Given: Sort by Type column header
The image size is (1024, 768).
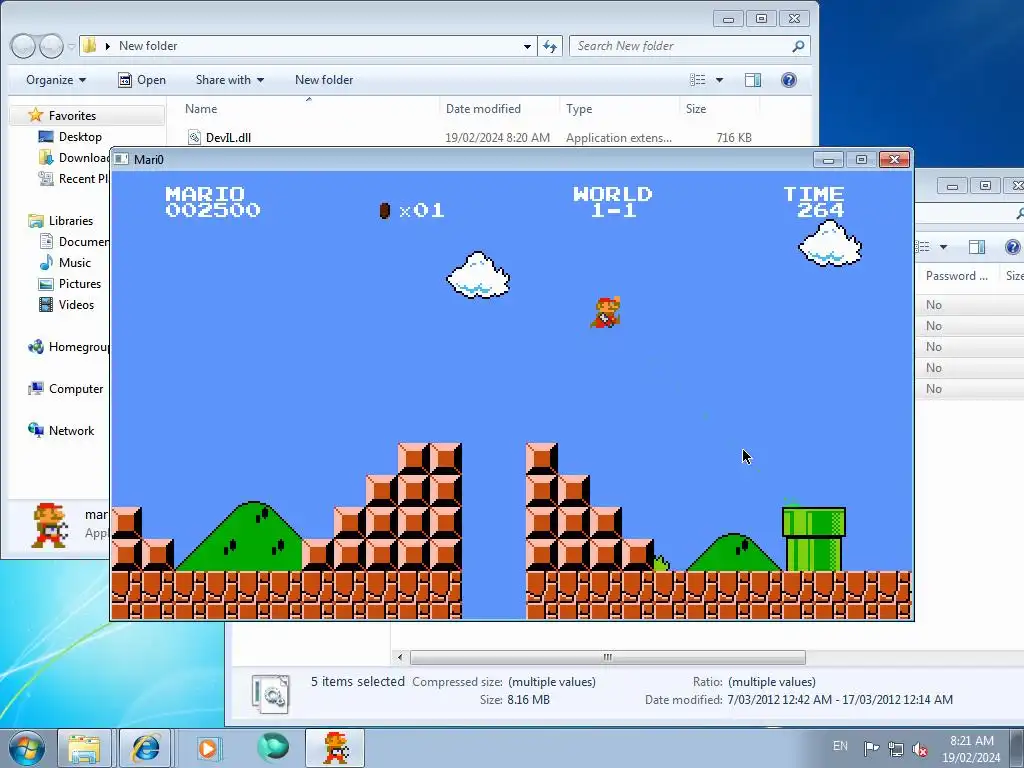Looking at the screenshot, I should tap(579, 109).
